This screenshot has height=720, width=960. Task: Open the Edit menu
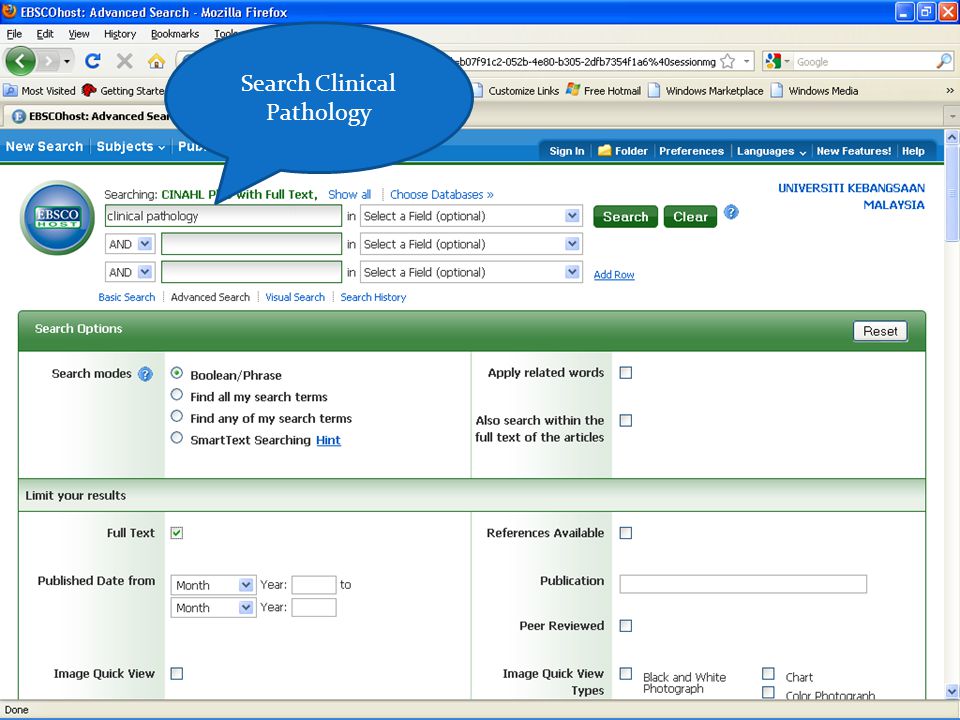(x=45, y=34)
